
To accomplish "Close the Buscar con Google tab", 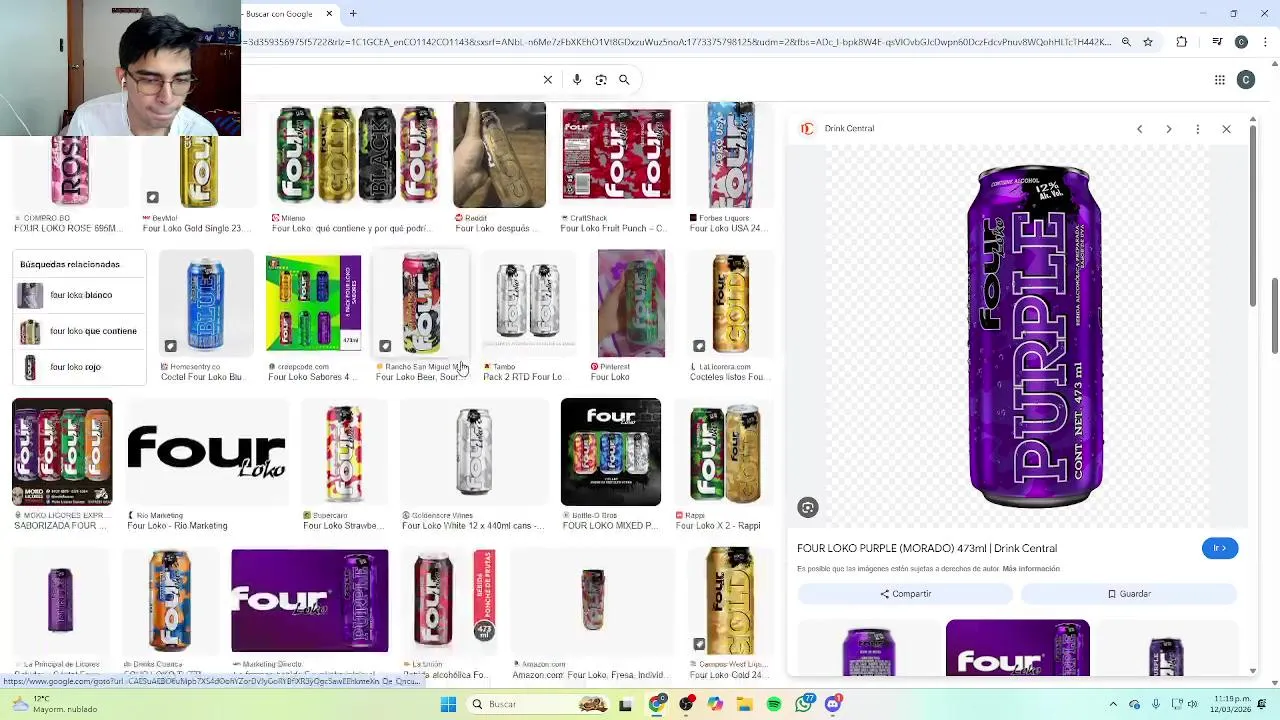I will pos(329,14).
